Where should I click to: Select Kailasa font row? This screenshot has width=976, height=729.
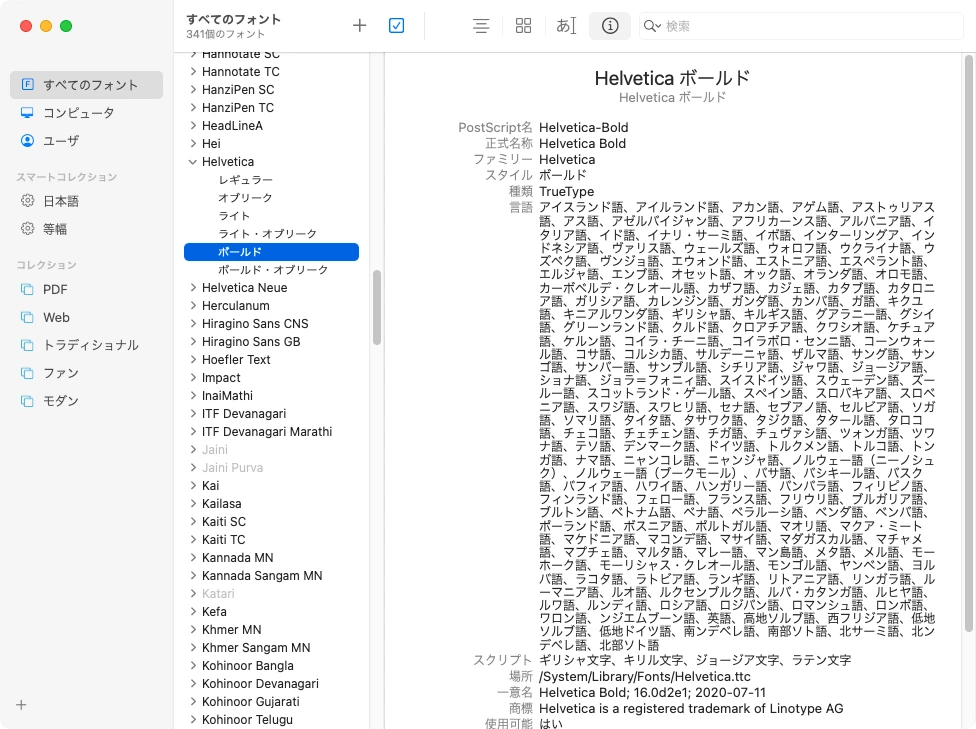pos(271,504)
